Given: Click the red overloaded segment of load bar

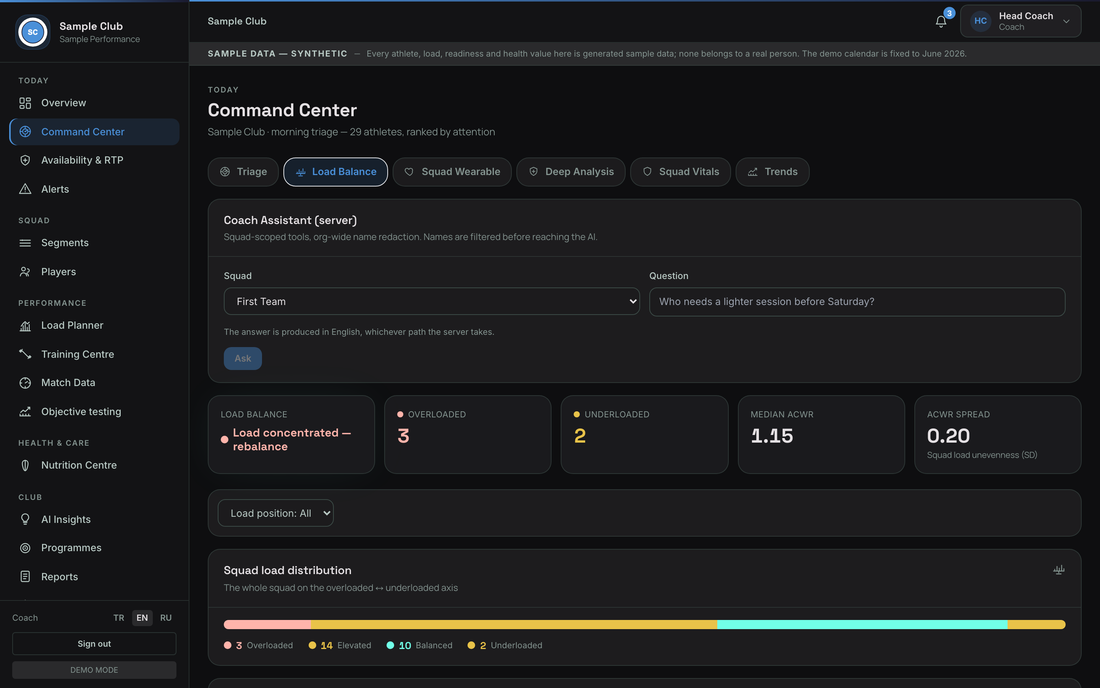Looking at the screenshot, I should pos(267,624).
